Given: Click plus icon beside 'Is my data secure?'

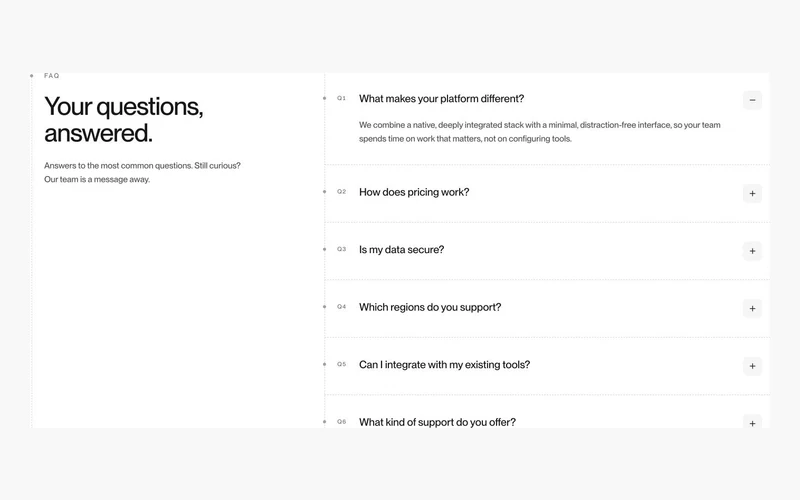Looking at the screenshot, I should point(752,251).
